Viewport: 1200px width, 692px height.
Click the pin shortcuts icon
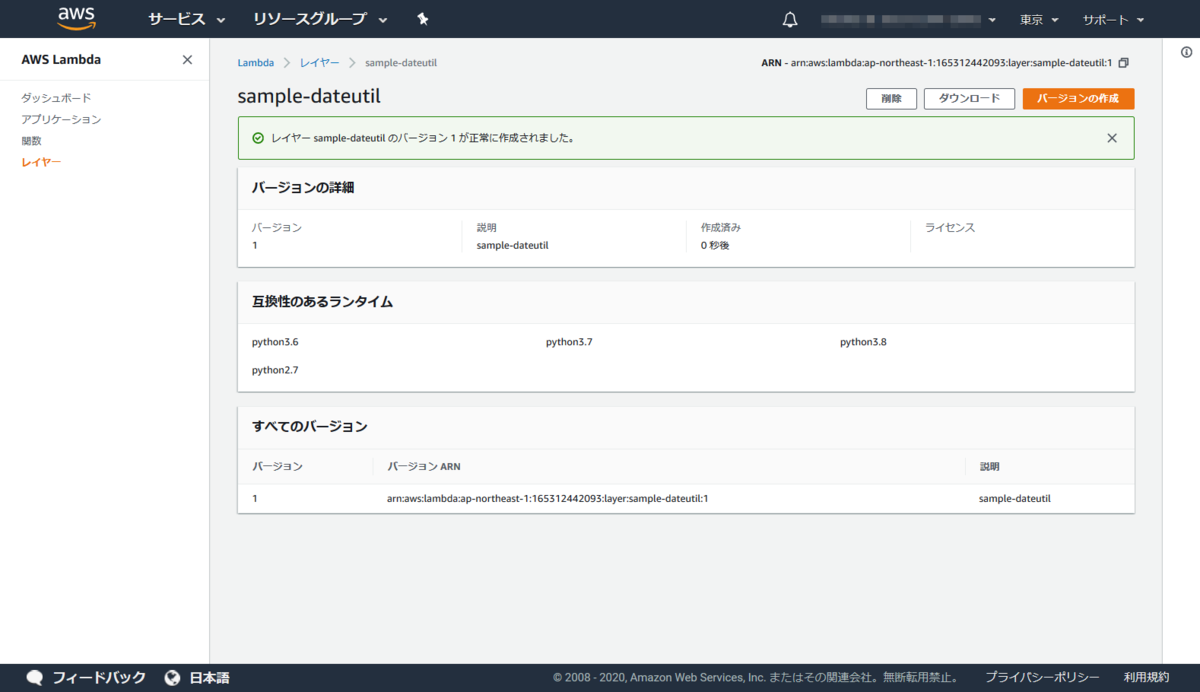[423, 19]
